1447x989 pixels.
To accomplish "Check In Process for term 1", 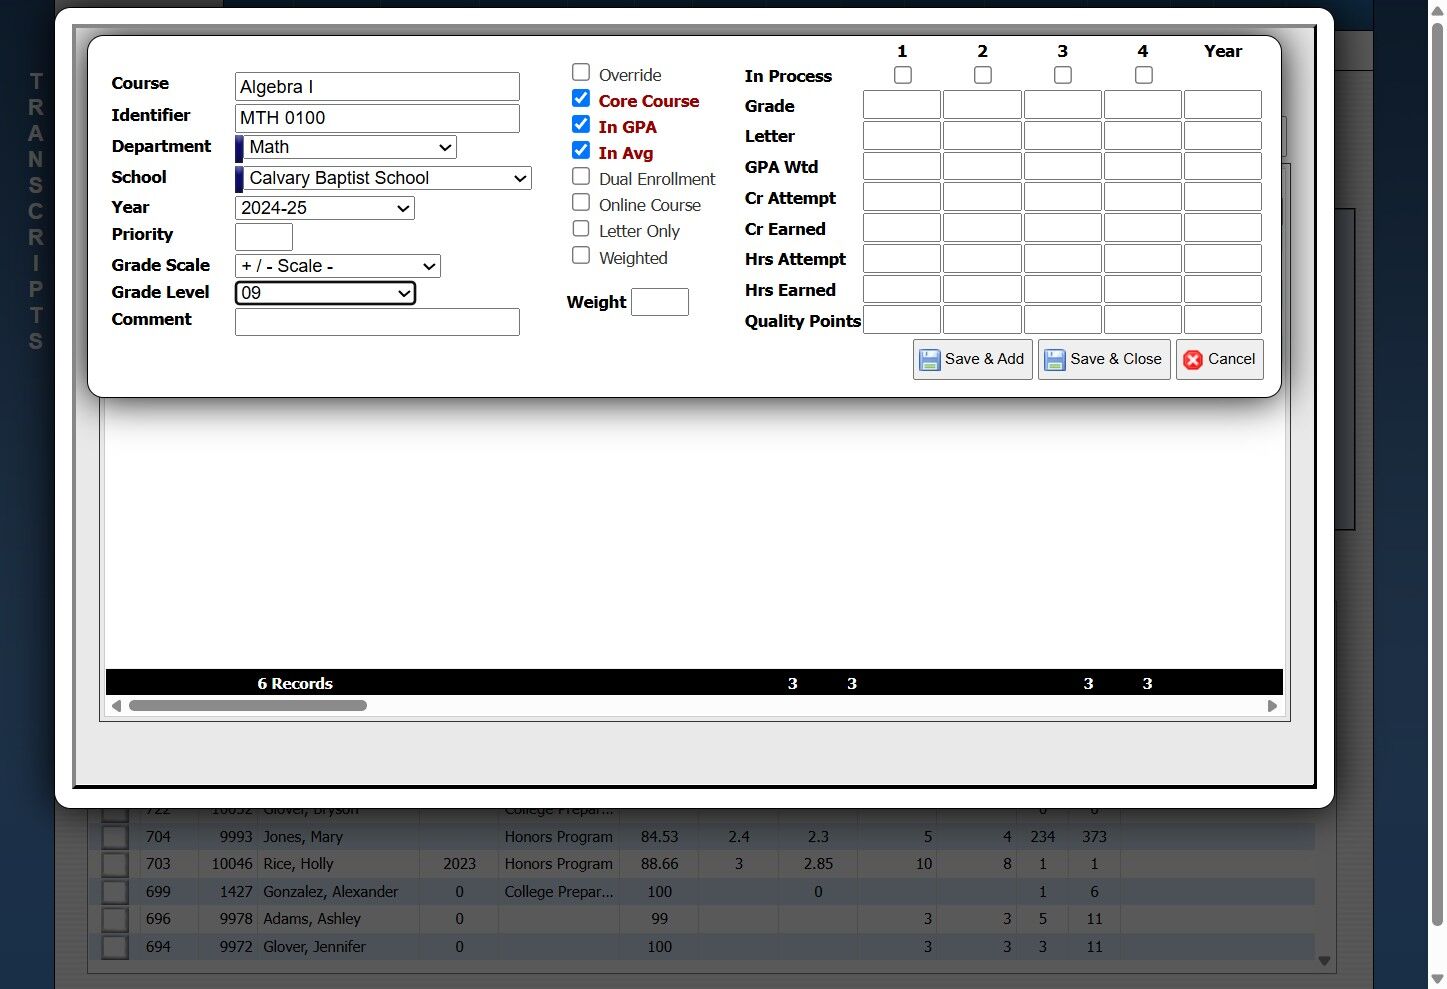I will [x=903, y=75].
